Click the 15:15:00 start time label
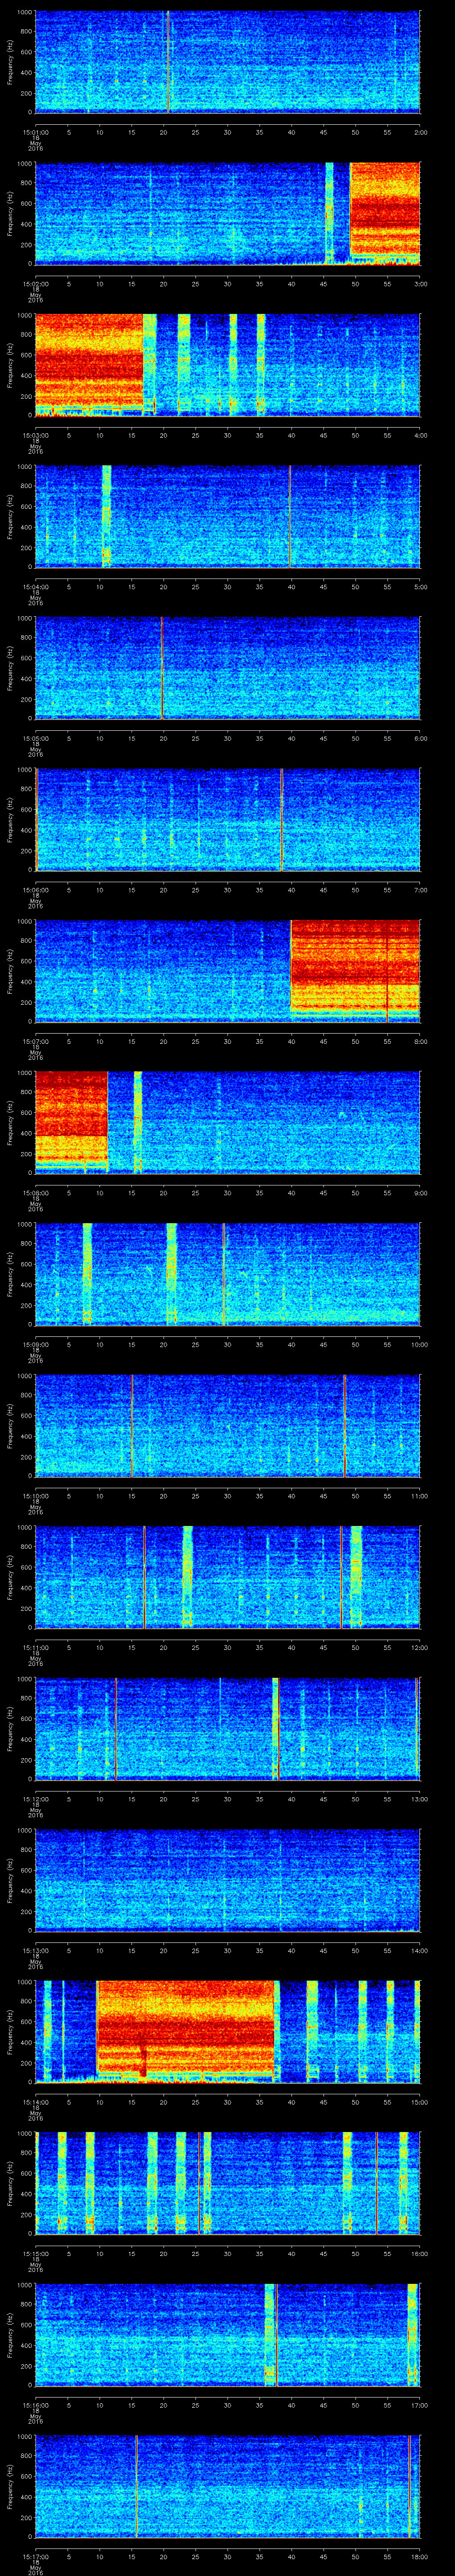455x2576 pixels. pos(35,2253)
